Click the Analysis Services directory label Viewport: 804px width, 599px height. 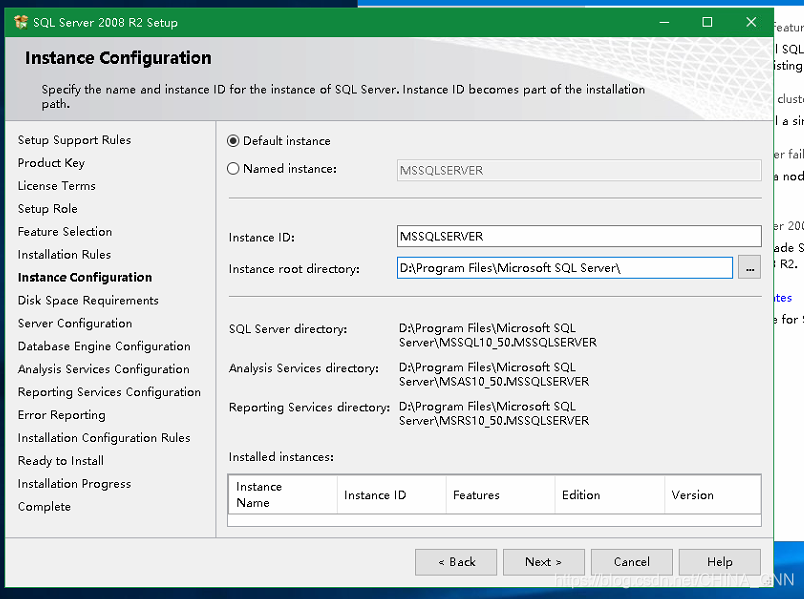click(304, 368)
